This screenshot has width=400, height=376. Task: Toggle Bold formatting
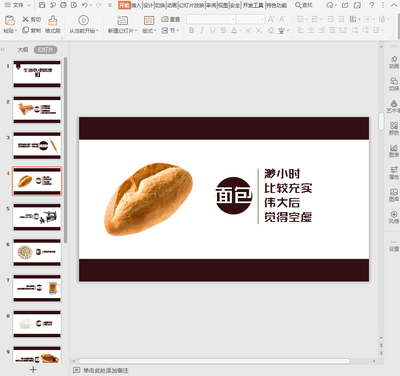click(191, 30)
